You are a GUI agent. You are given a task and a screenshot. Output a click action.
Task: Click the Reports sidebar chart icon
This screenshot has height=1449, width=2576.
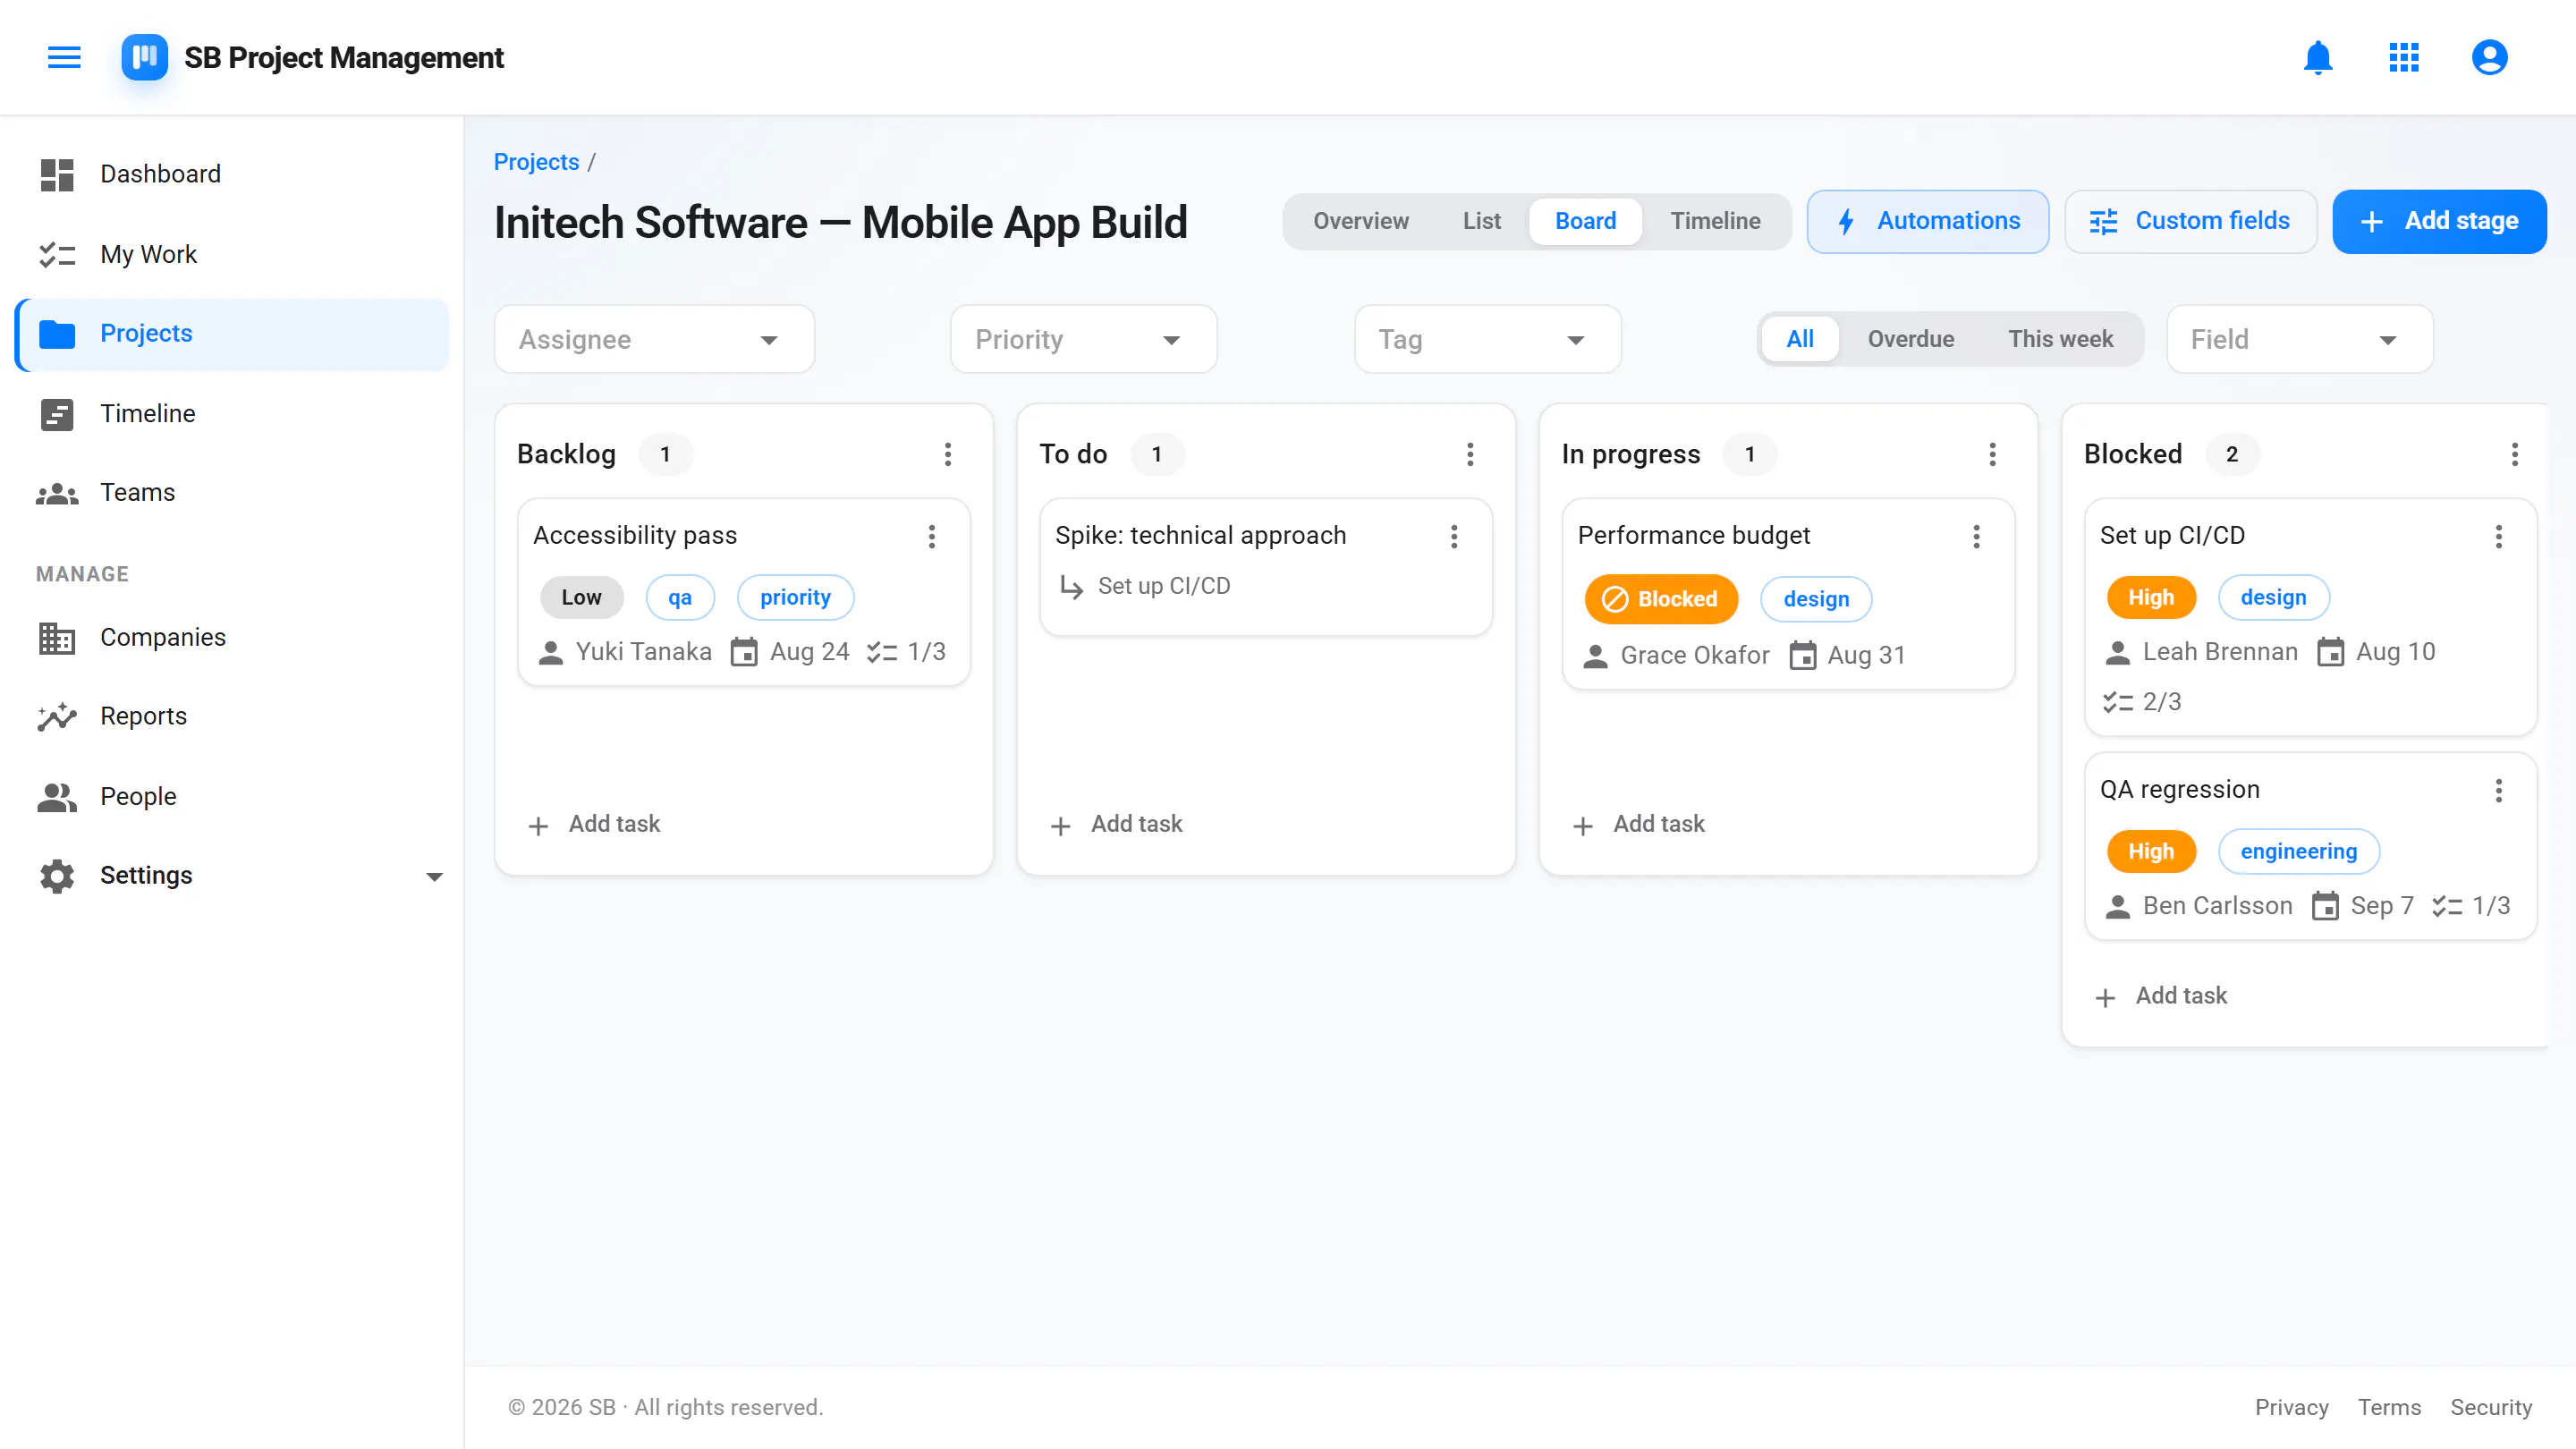tap(57, 716)
